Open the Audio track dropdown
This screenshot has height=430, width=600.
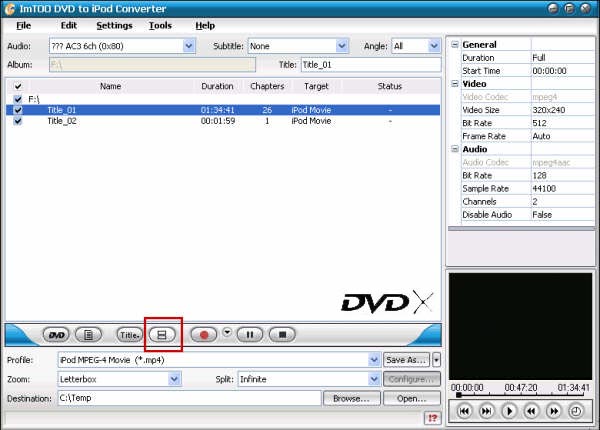189,46
